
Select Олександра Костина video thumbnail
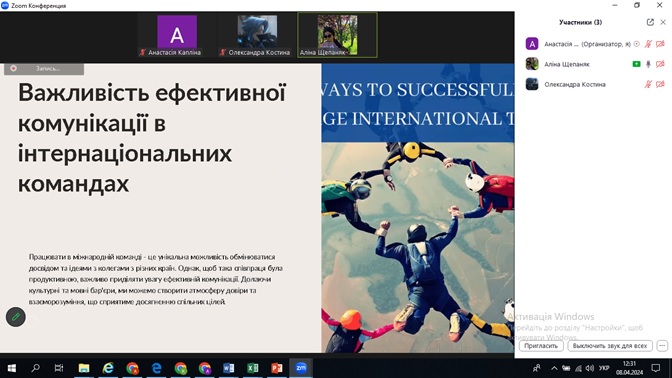257,35
